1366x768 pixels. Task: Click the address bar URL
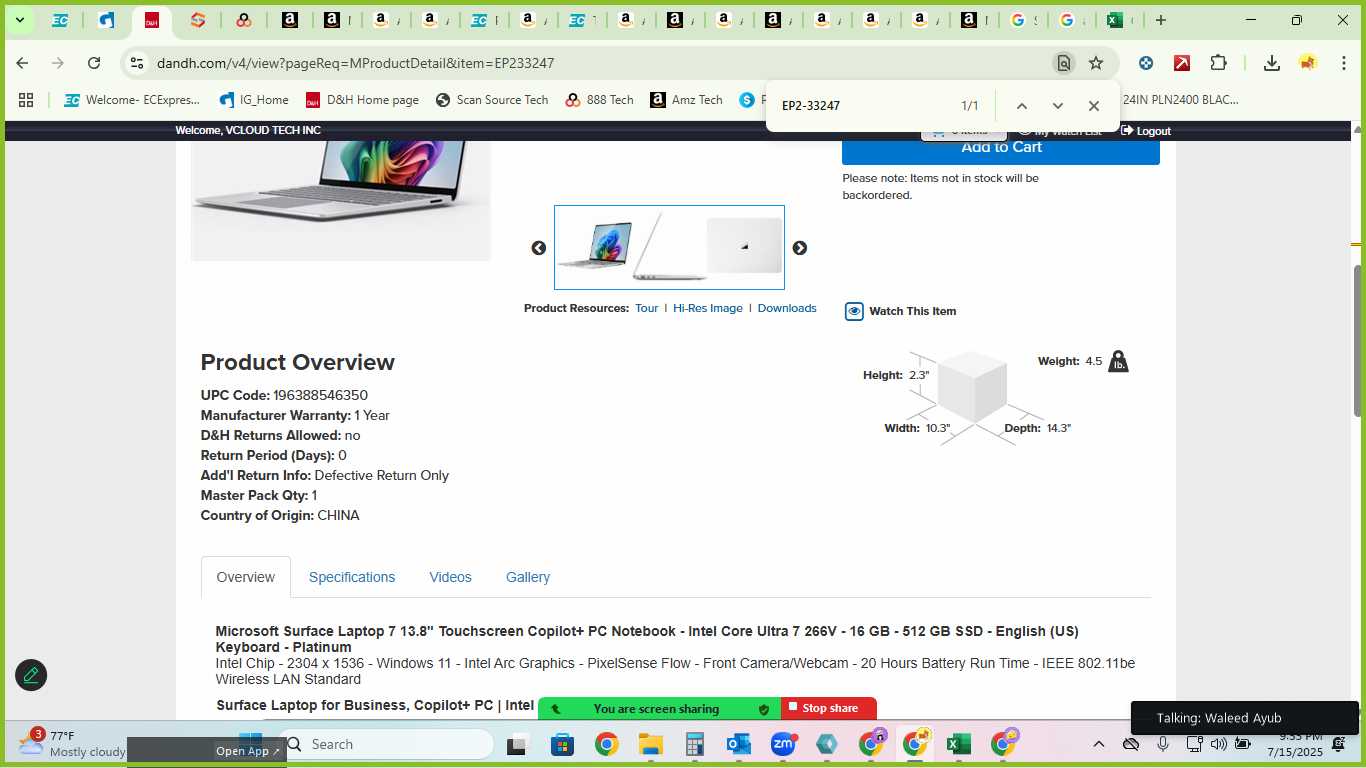(x=355, y=63)
